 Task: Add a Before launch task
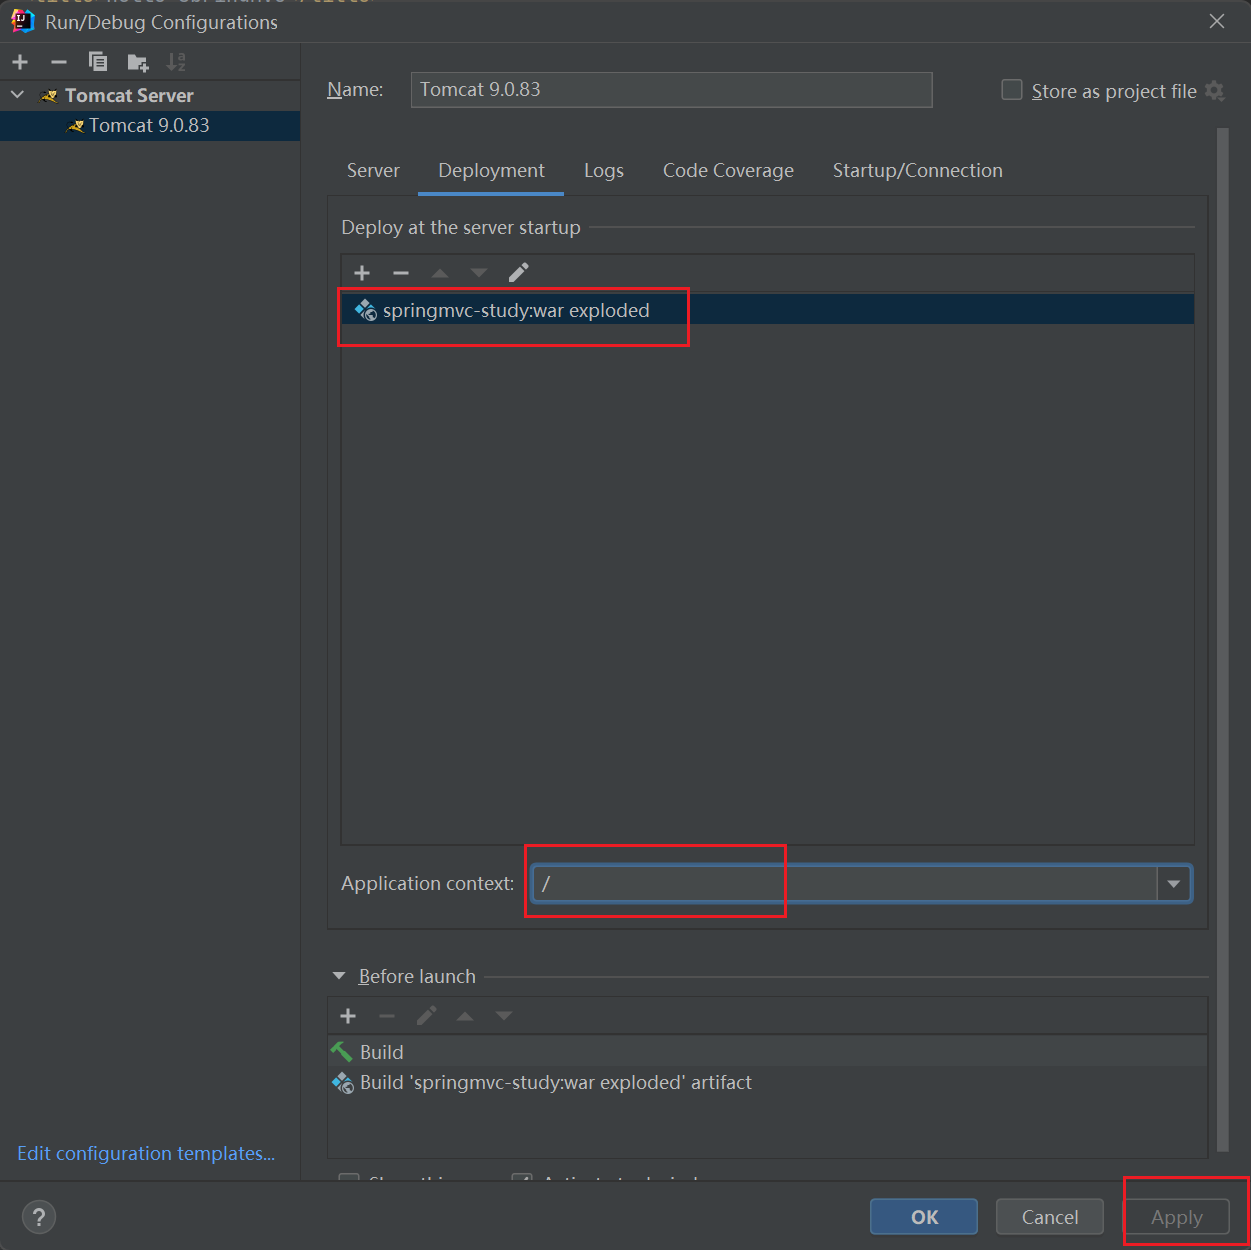348,1016
